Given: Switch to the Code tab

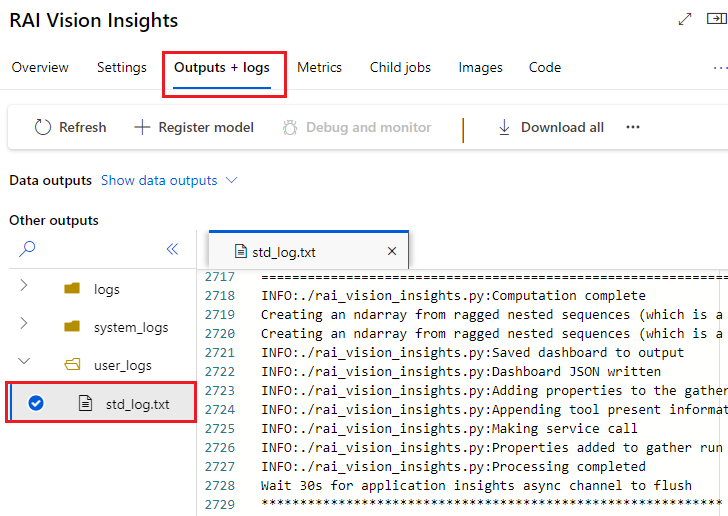Looking at the screenshot, I should click(545, 68).
